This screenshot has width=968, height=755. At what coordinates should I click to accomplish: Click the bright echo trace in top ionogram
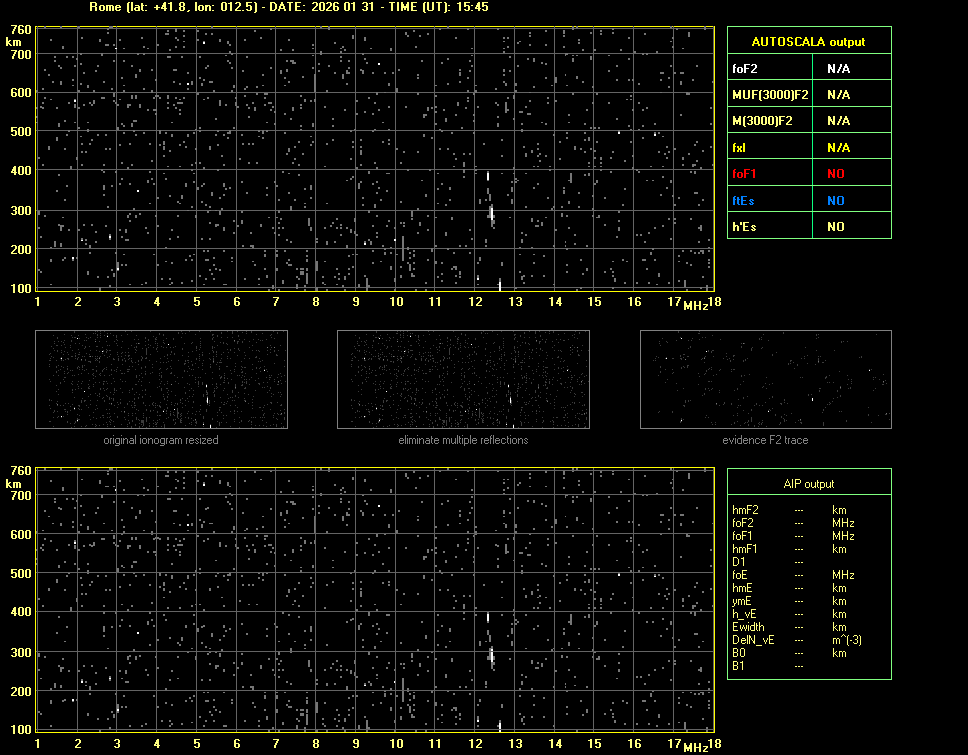[491, 212]
